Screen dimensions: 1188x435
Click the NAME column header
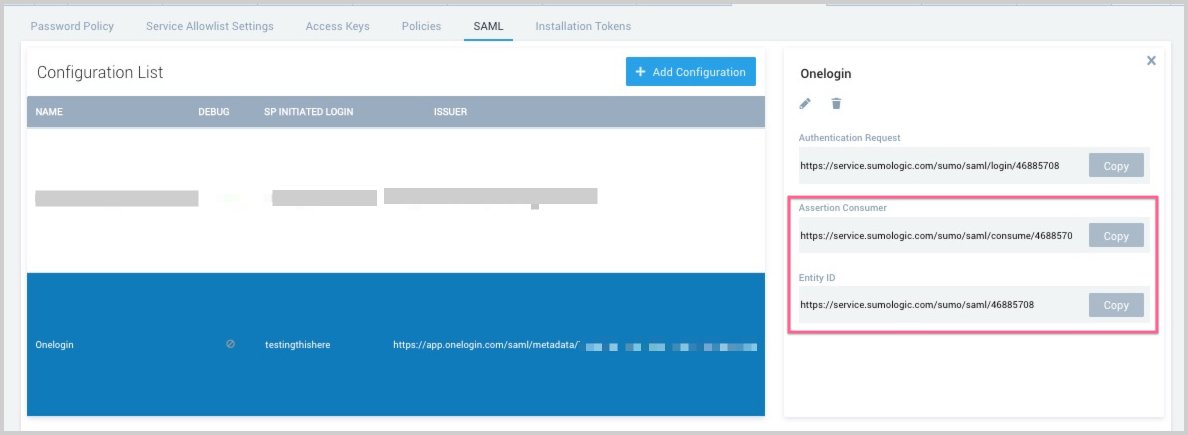[x=49, y=112]
